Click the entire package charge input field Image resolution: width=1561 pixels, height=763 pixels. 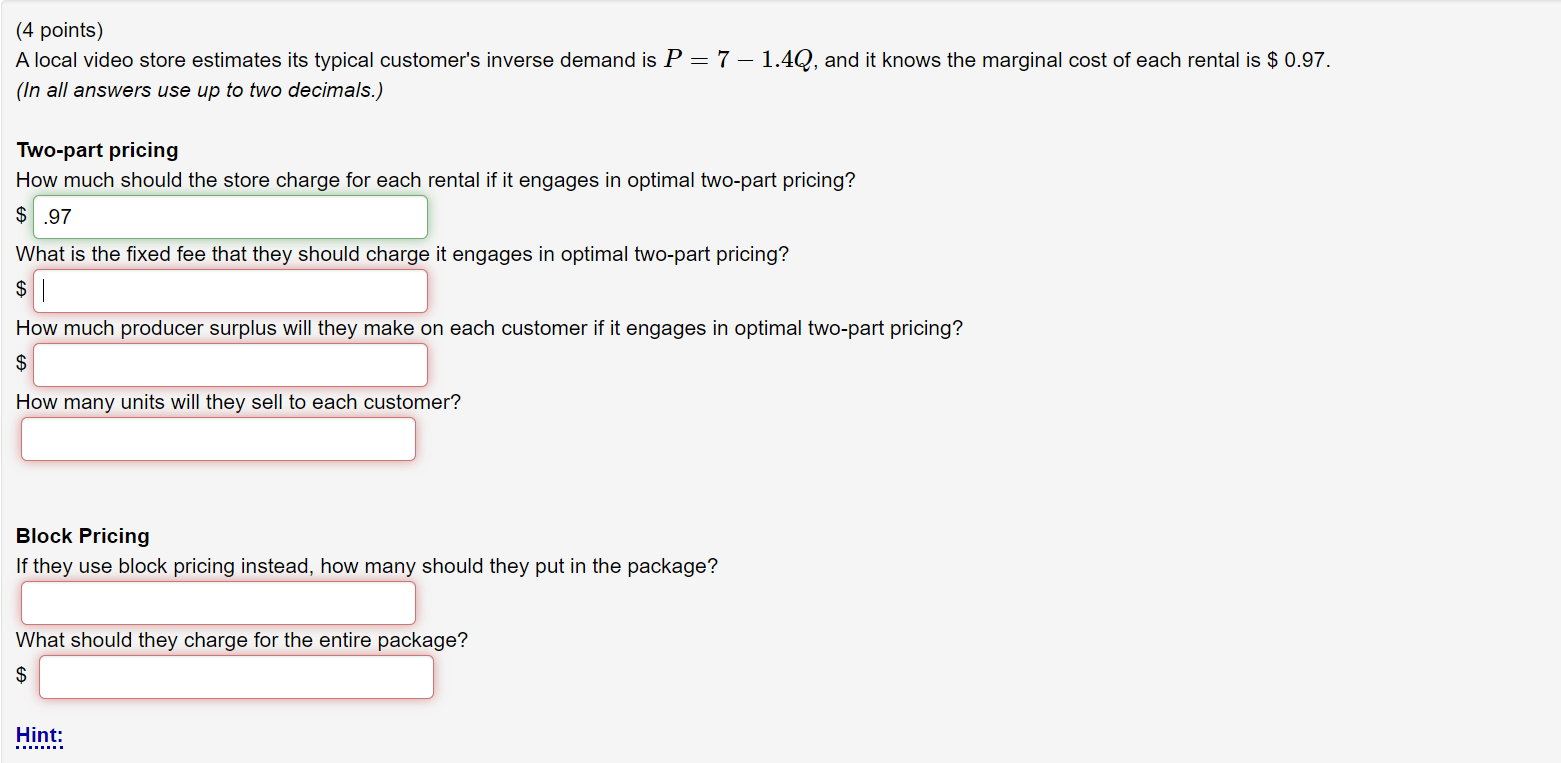[236, 676]
